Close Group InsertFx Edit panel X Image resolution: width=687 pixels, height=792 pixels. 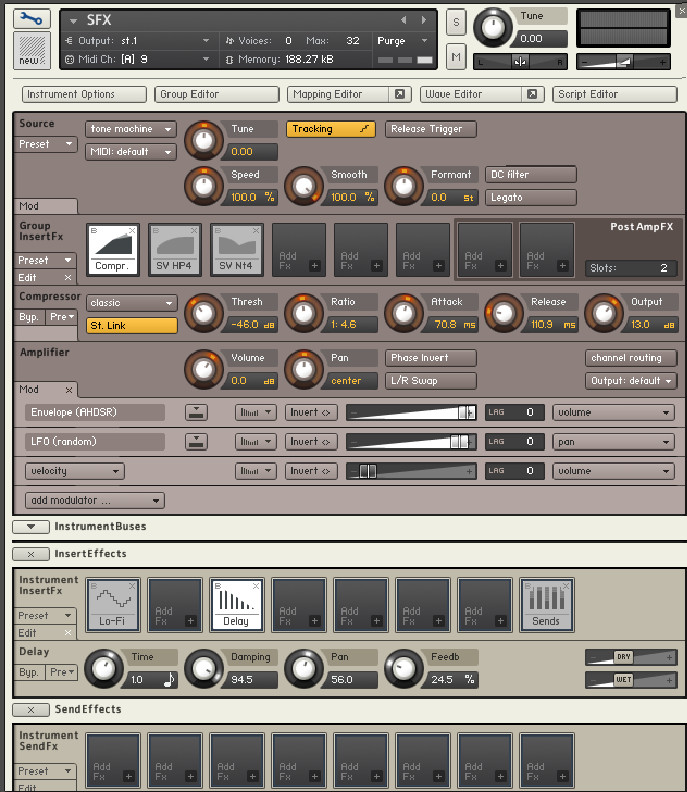pyautogui.click(x=68, y=278)
